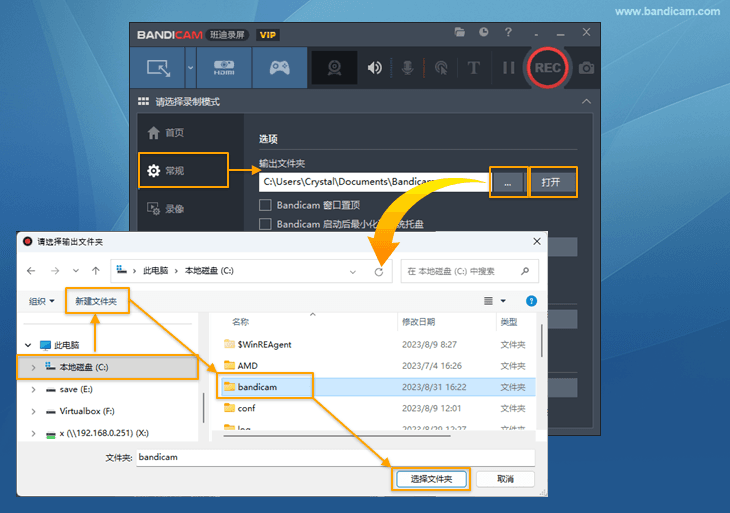This screenshot has width=730, height=513.
Task: Select HDMI device recording mode
Action: point(224,68)
